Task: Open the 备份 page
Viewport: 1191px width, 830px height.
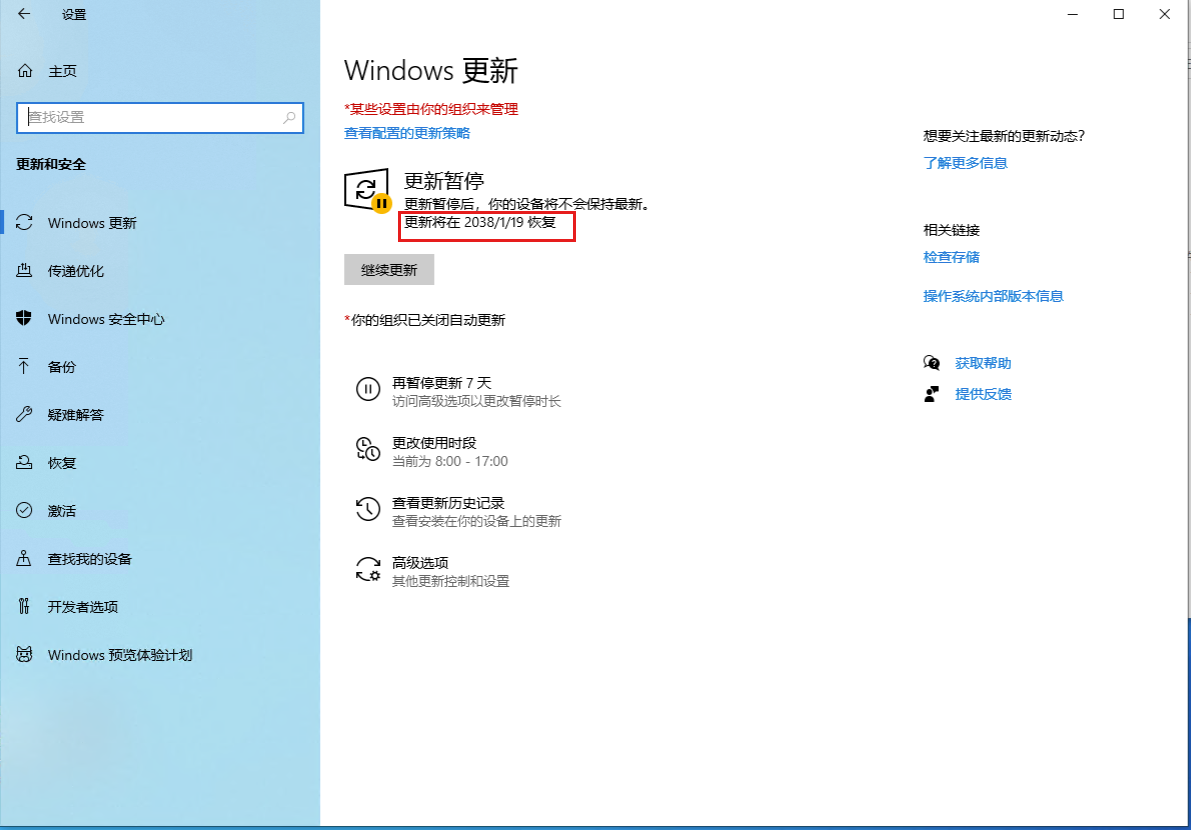Action: (x=160, y=367)
